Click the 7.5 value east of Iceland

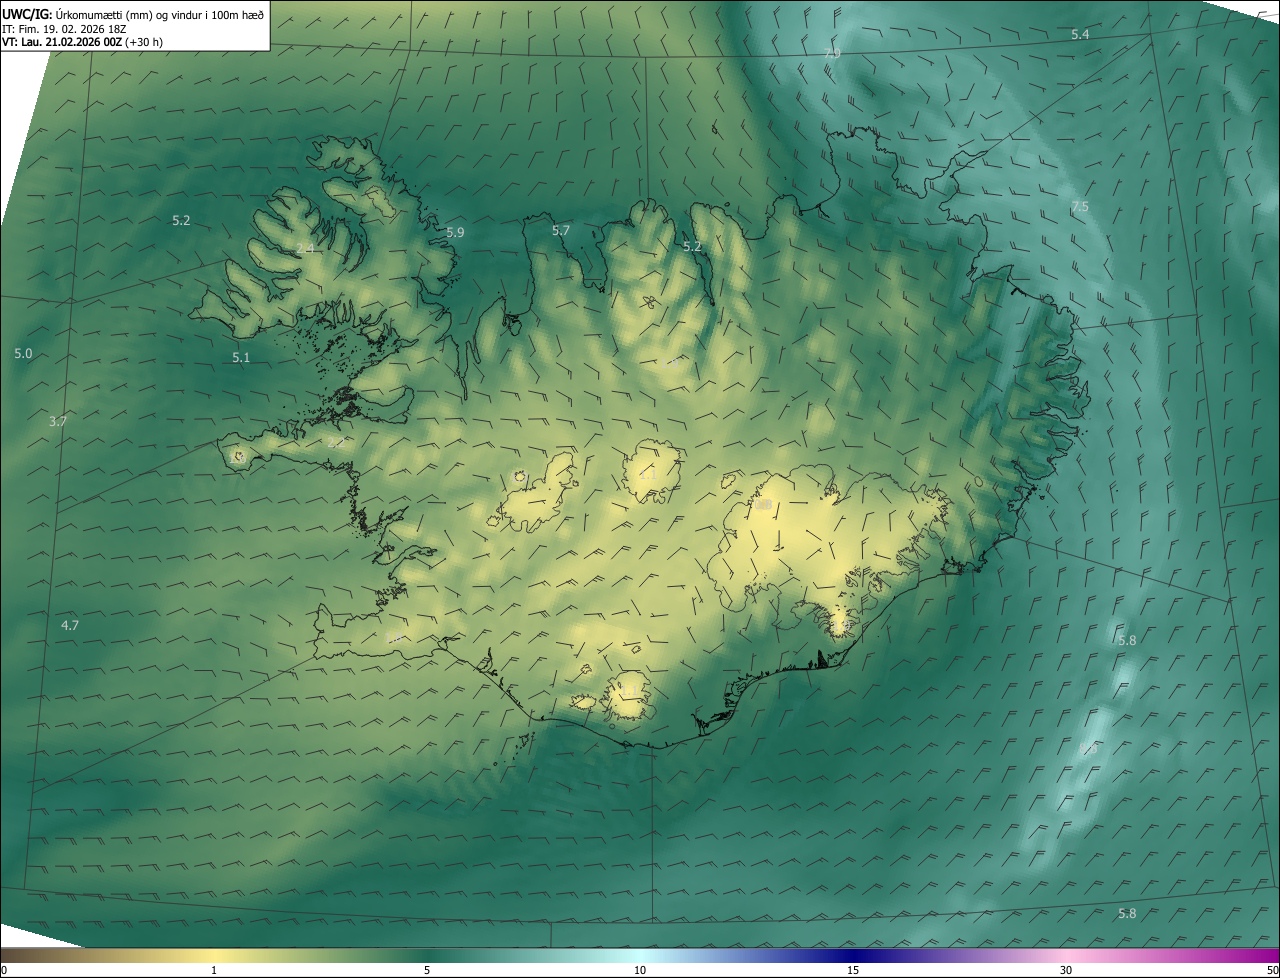click(1080, 206)
